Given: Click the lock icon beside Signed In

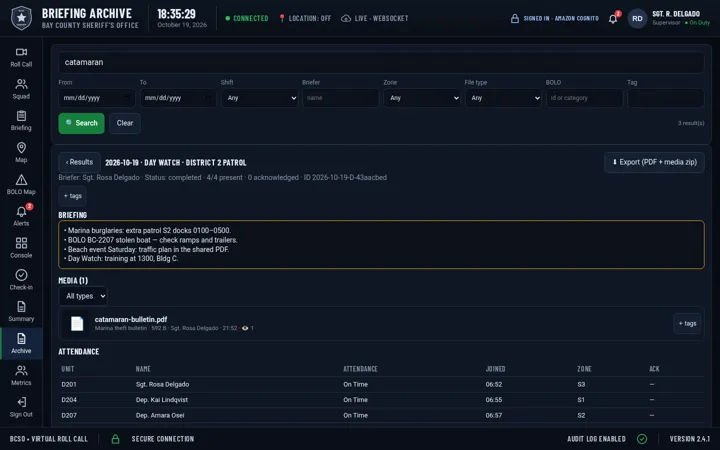Looking at the screenshot, I should pyautogui.click(x=515, y=18).
